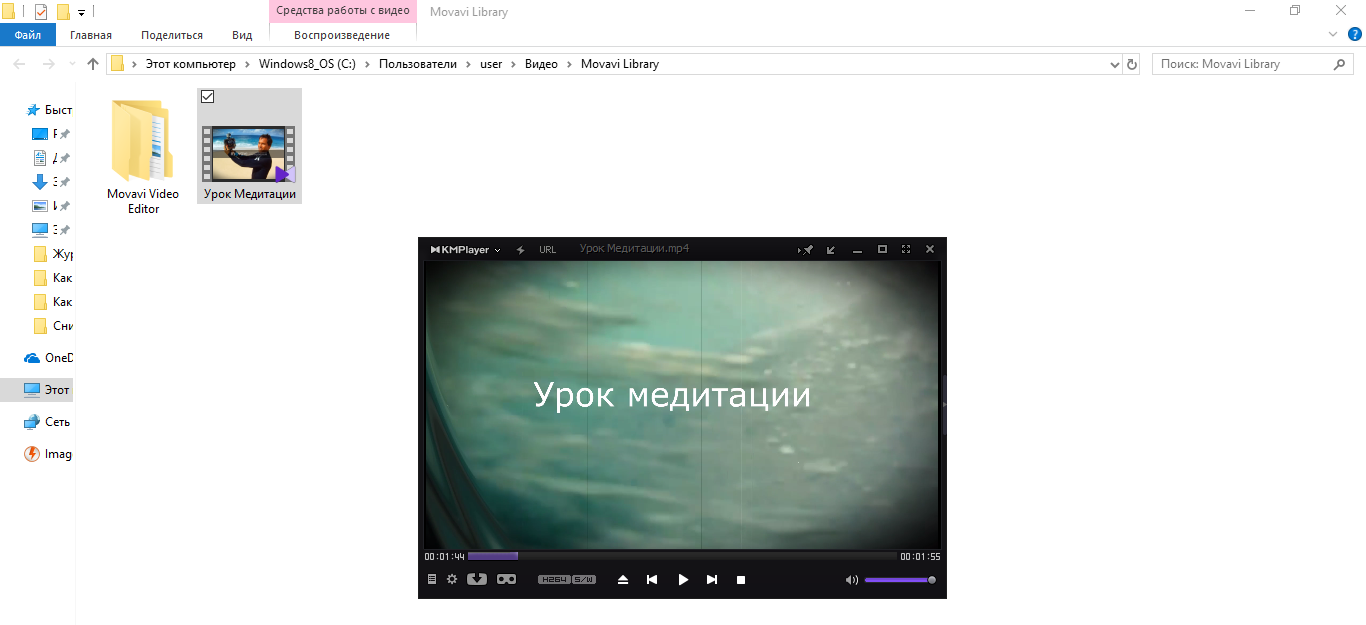
Task: Go to the previous track in KMPlayer
Action: [x=652, y=579]
